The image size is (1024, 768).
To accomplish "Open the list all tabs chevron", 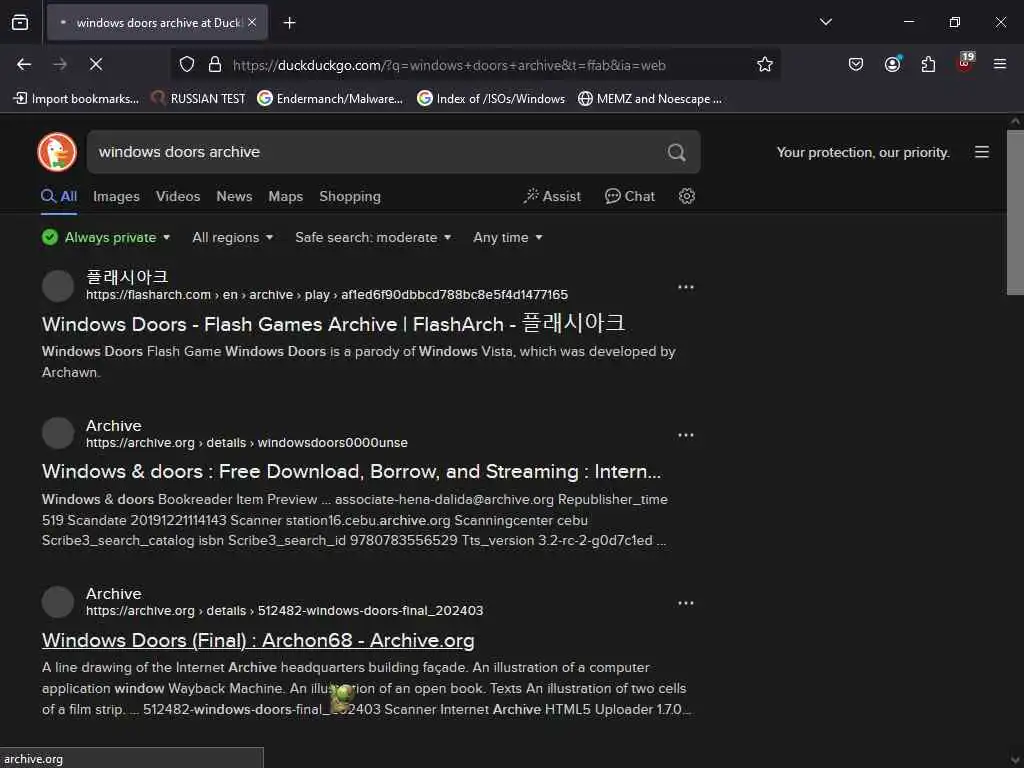I will (x=825, y=22).
